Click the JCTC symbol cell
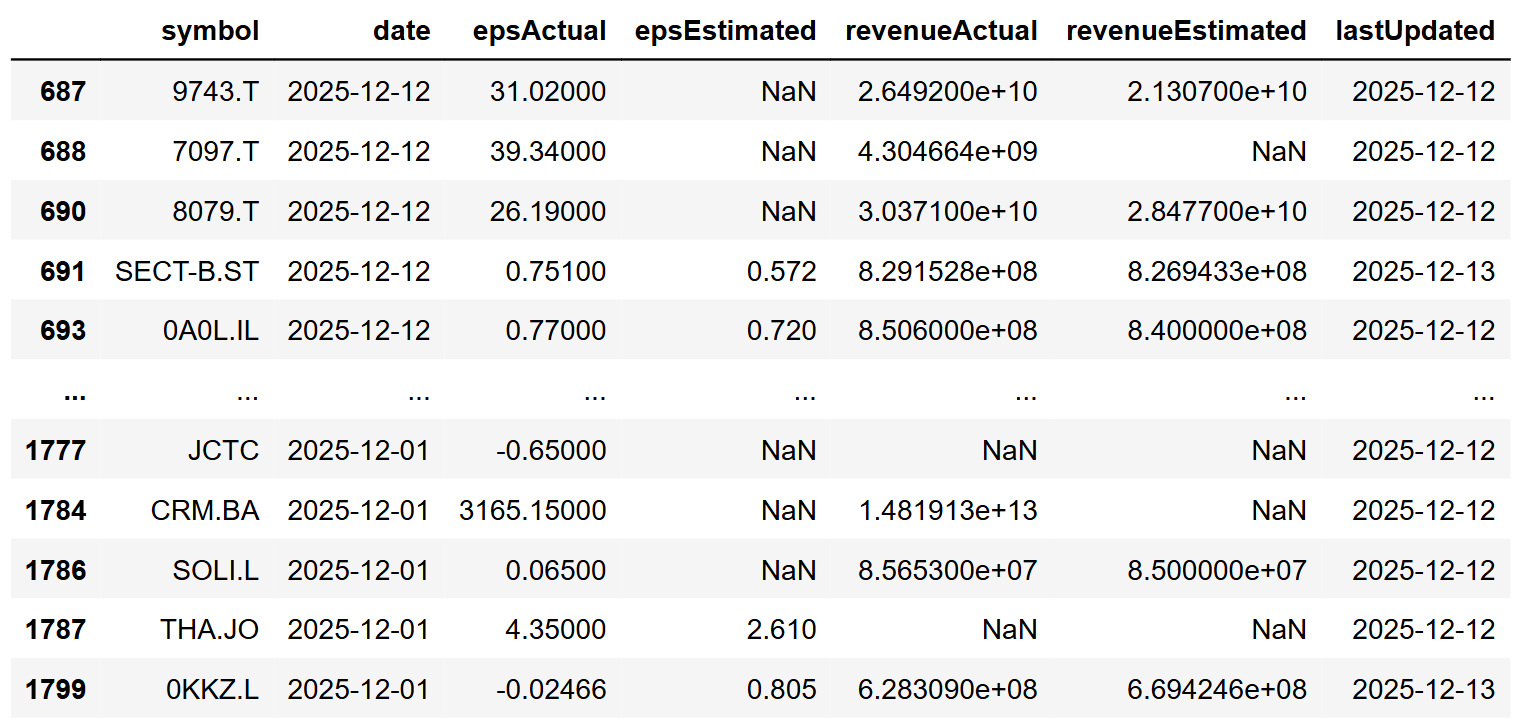 click(223, 451)
